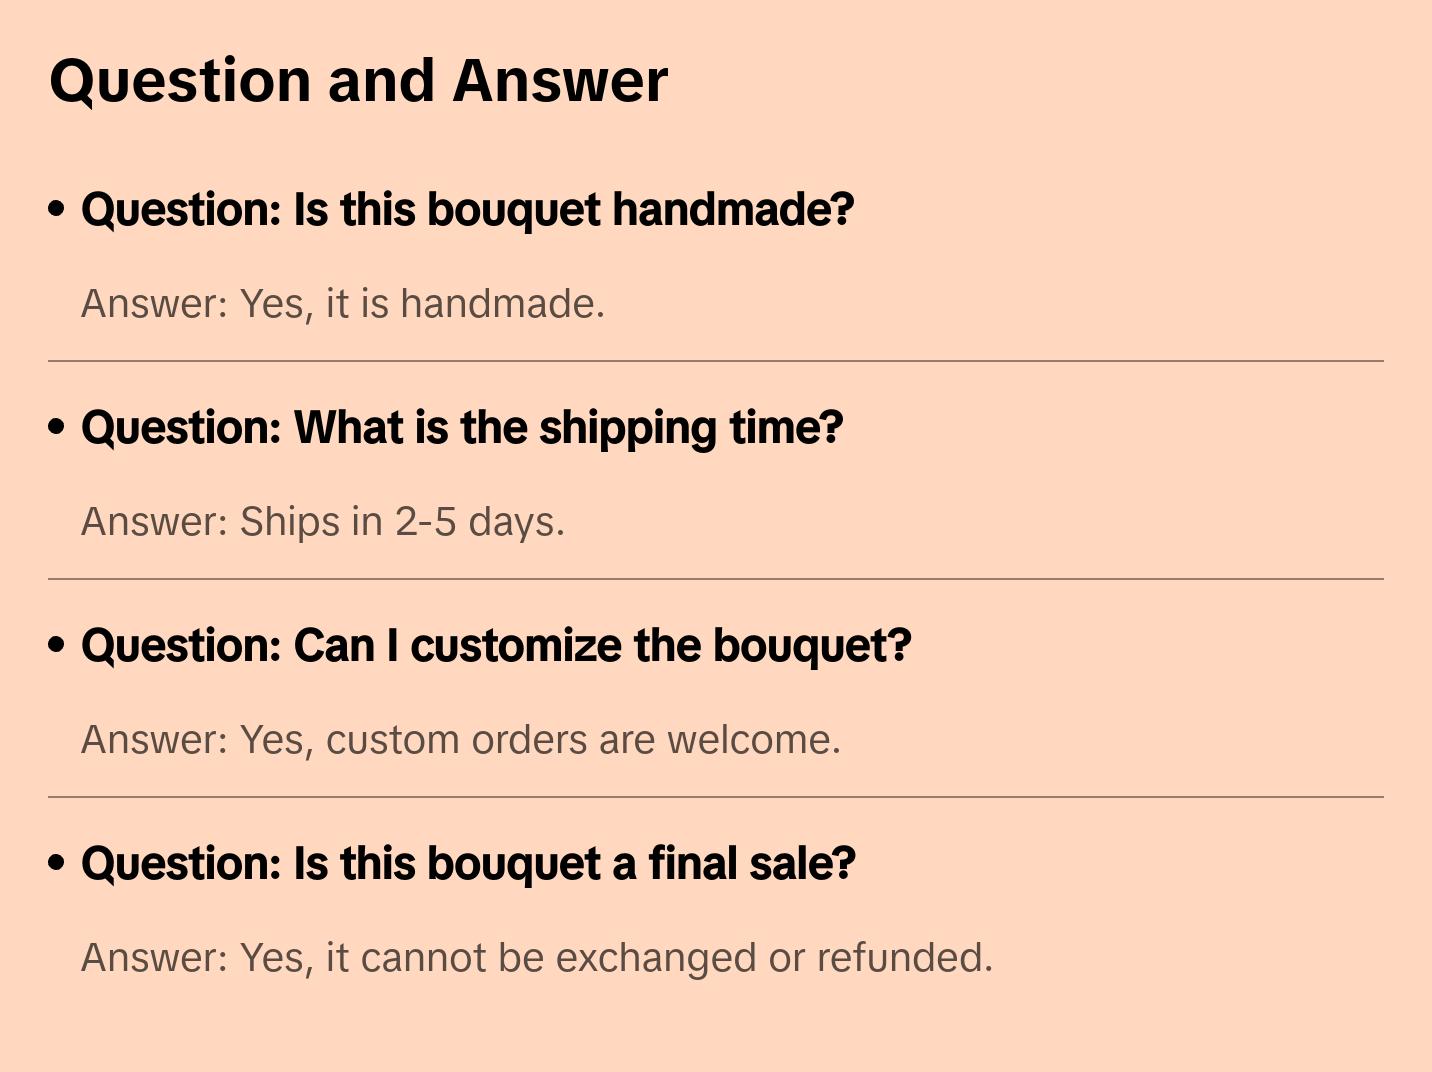1432x1072 pixels.
Task: Click the bullet beside the shipping time question
Action: click(57, 427)
